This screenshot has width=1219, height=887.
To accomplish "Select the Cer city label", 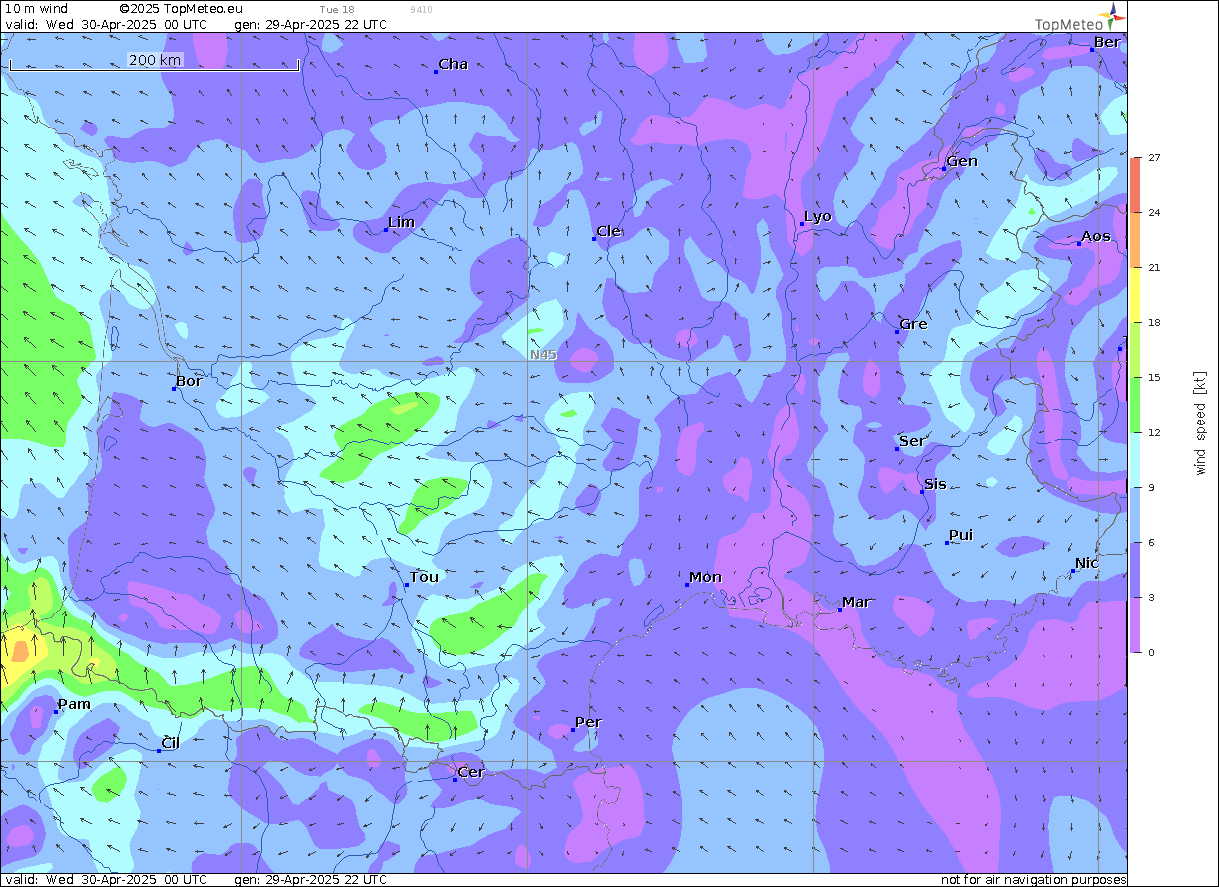I will [x=470, y=772].
